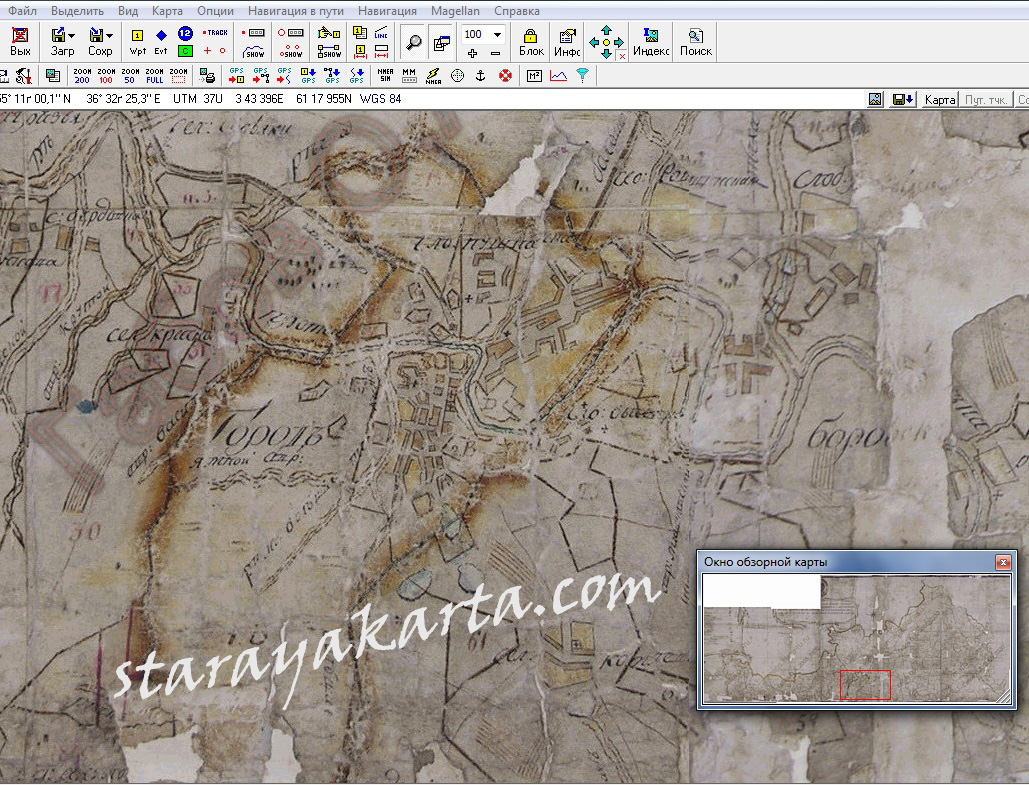Open the Файл menu
This screenshot has width=1029, height=785.
(22, 11)
